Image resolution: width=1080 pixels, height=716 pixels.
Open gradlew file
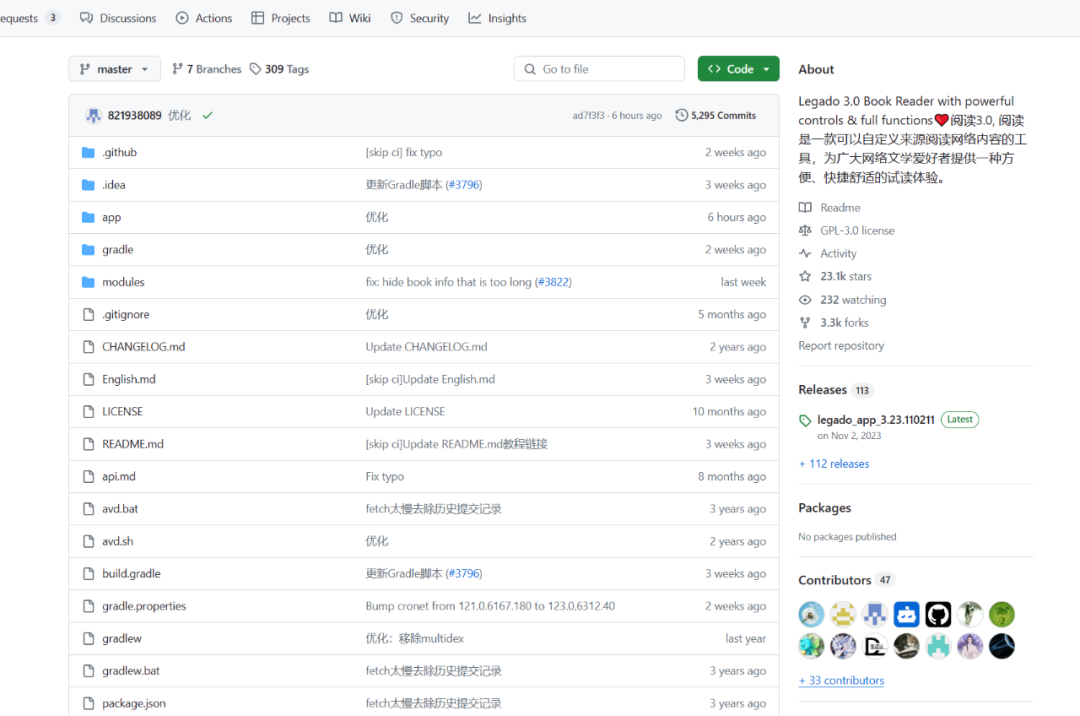click(122, 638)
